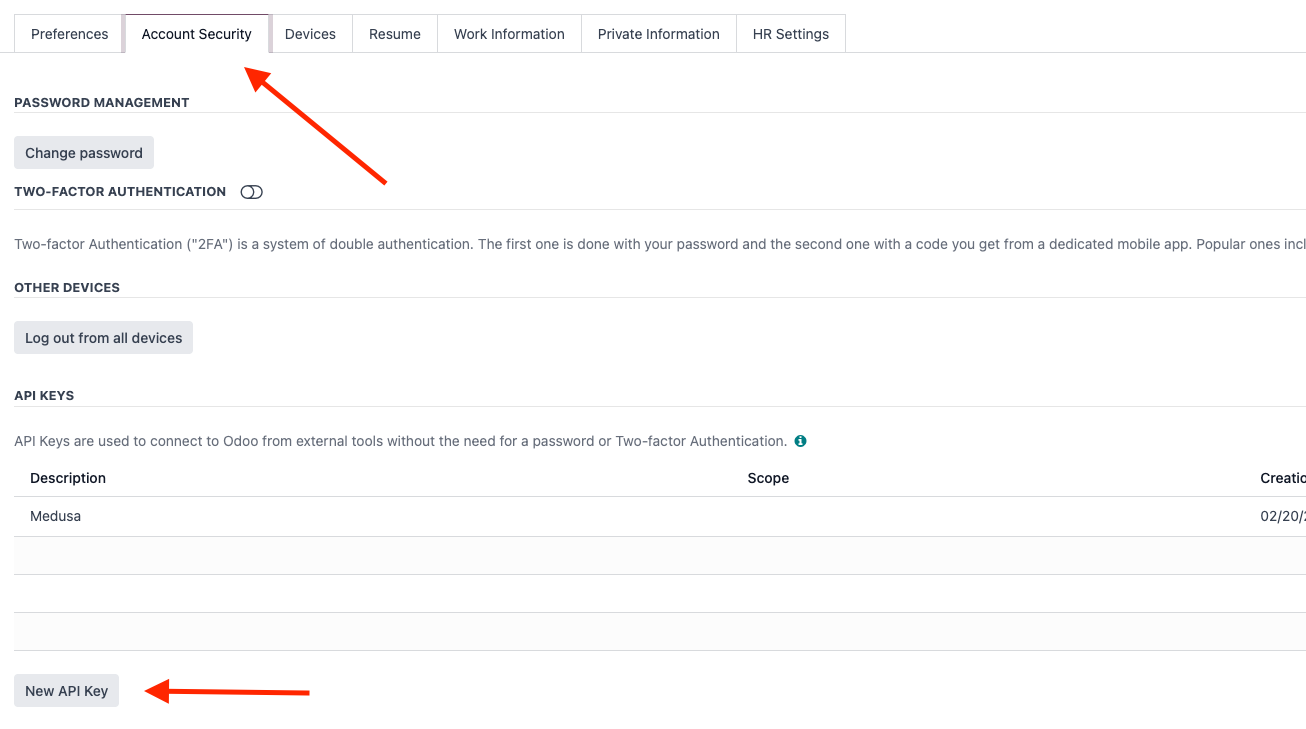
Task: Create a New API Key
Action: [66, 690]
